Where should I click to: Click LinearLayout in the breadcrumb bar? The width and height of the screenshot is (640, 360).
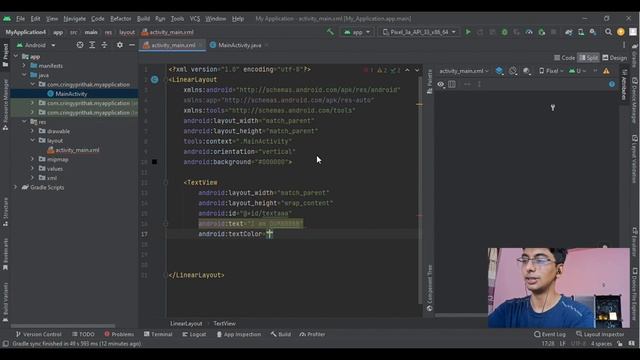click(x=186, y=323)
